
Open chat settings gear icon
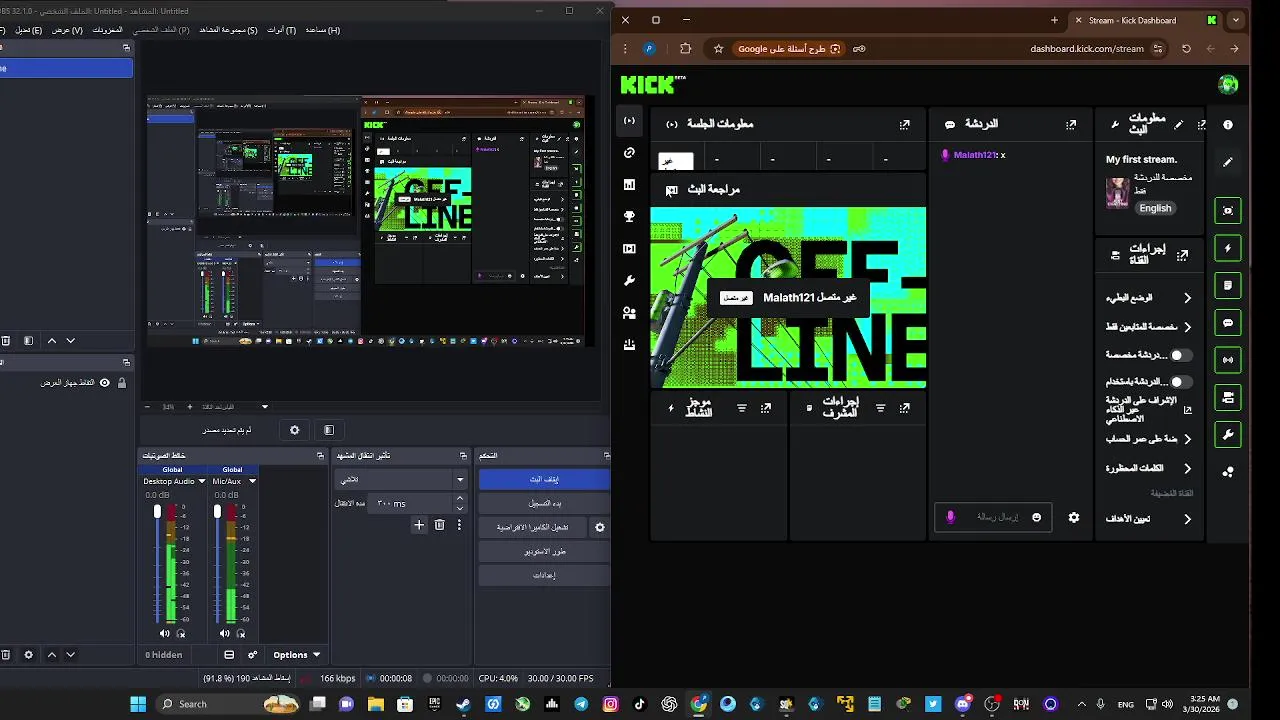1074,517
